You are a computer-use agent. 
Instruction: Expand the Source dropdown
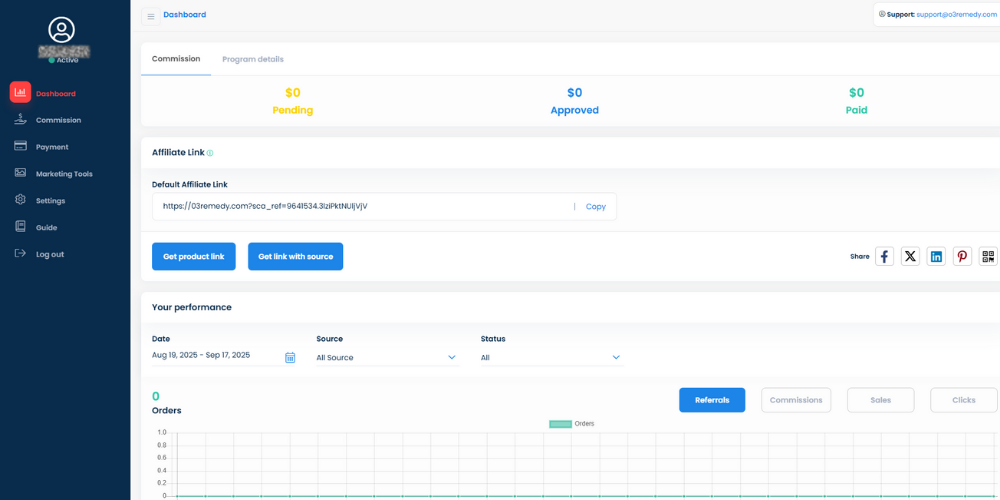(x=387, y=357)
